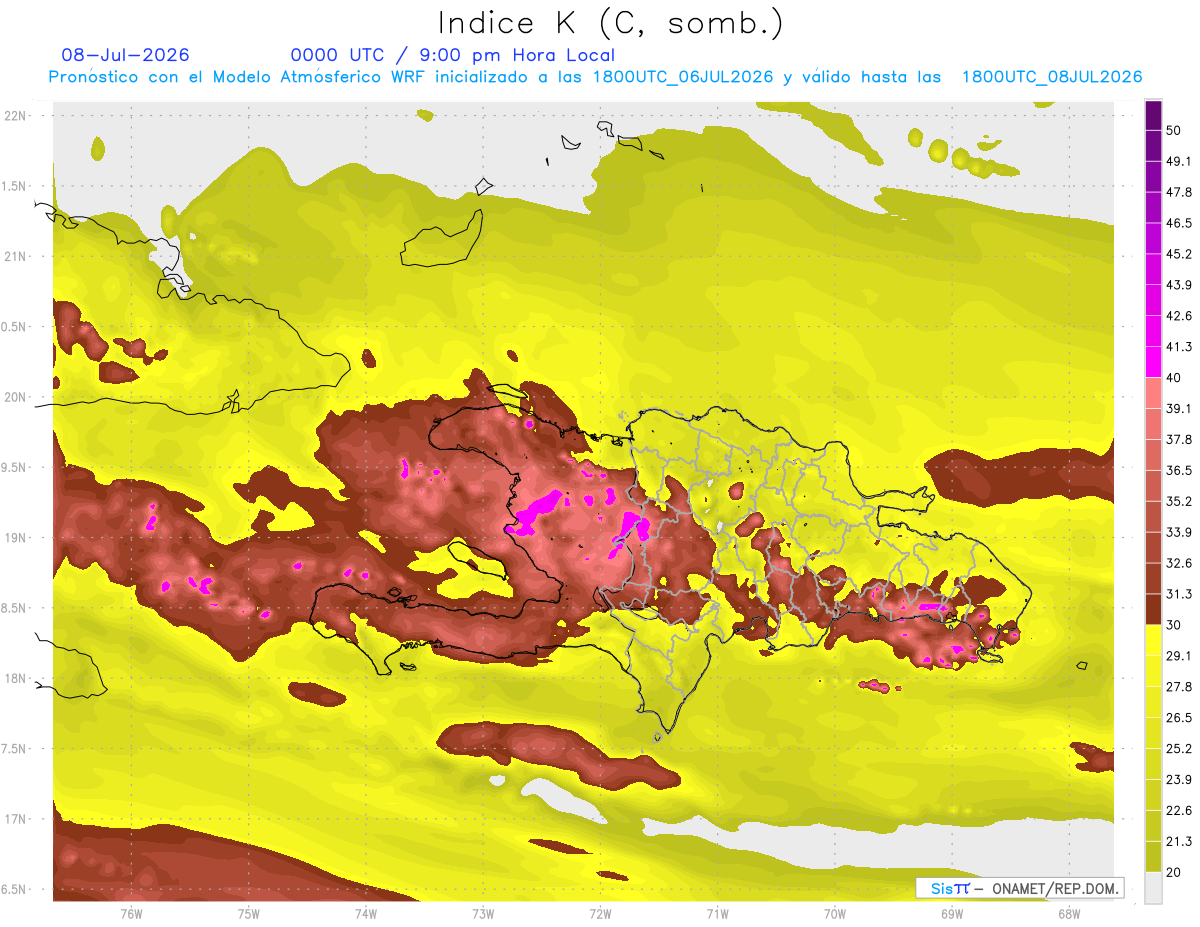The height and width of the screenshot is (927, 1200).
Task: Click the "76W" longitude axis label
Action: pyautogui.click(x=131, y=914)
